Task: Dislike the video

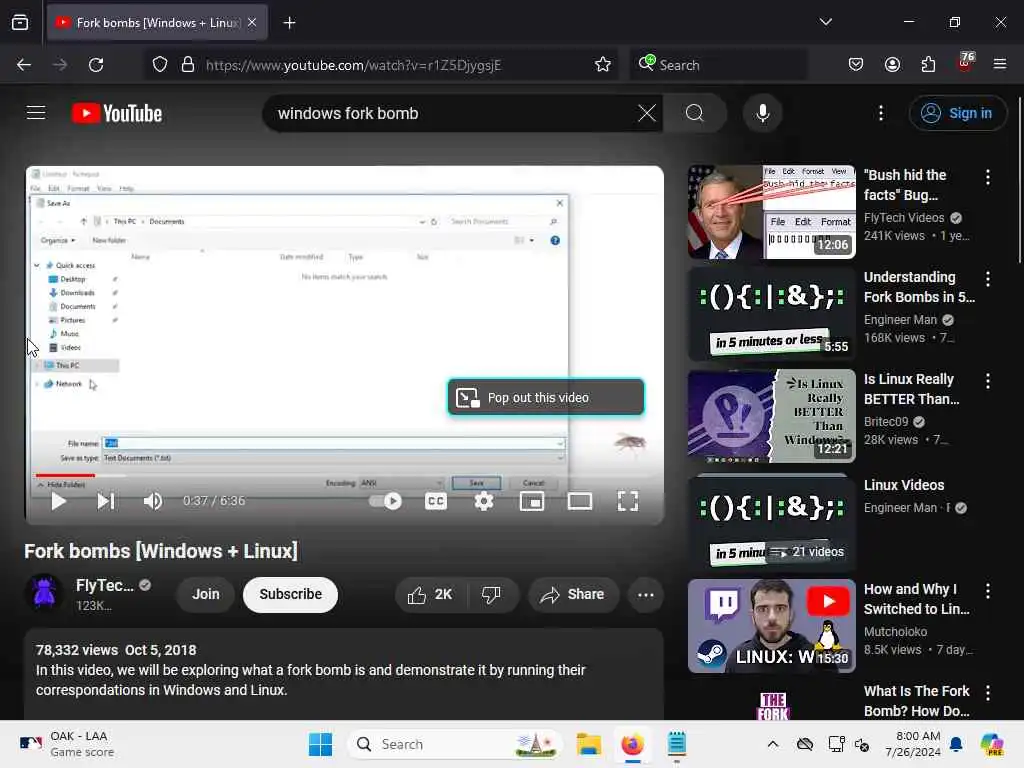Action: [x=491, y=594]
